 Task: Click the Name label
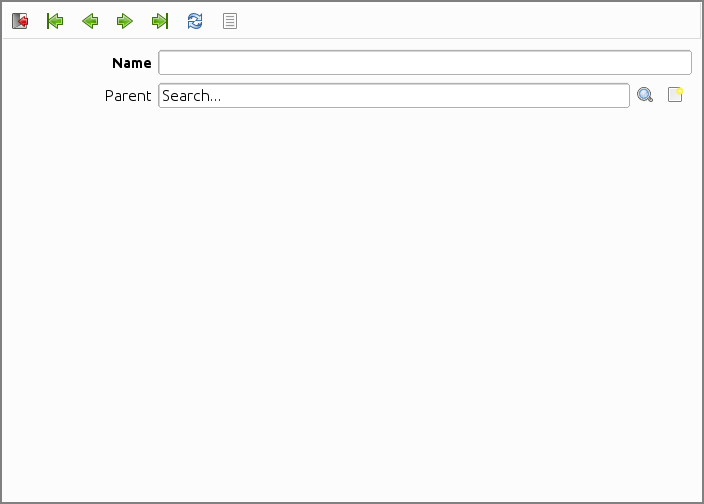132,63
